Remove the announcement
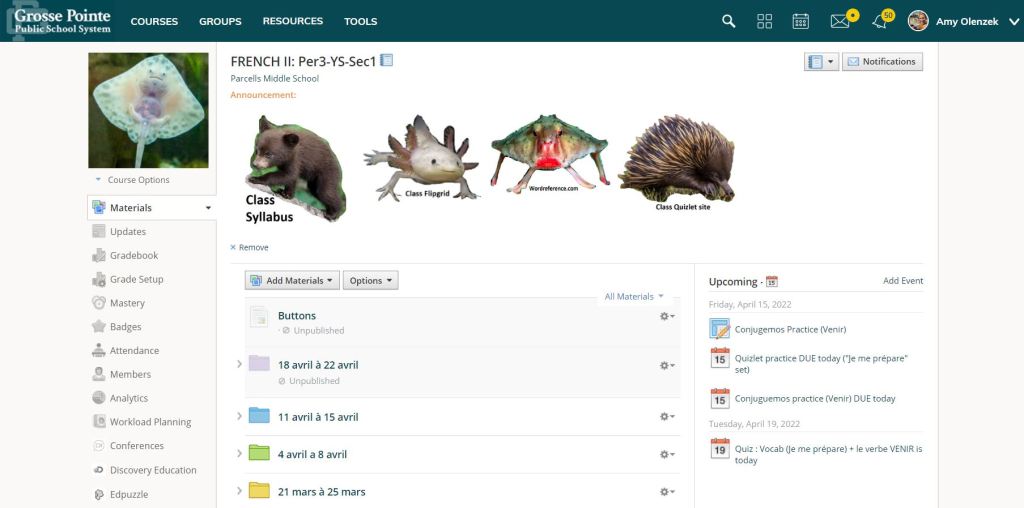The height and width of the screenshot is (508, 1024). (x=253, y=247)
